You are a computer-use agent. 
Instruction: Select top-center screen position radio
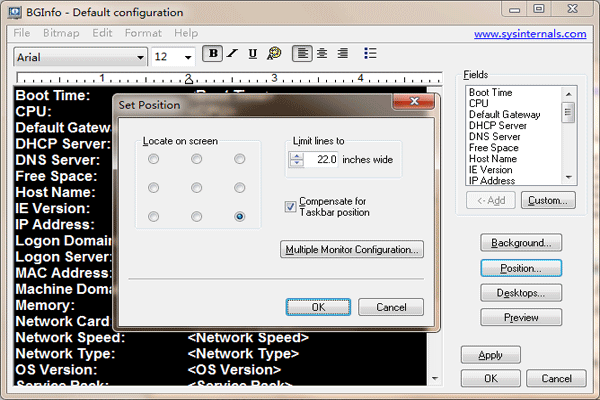(x=197, y=158)
